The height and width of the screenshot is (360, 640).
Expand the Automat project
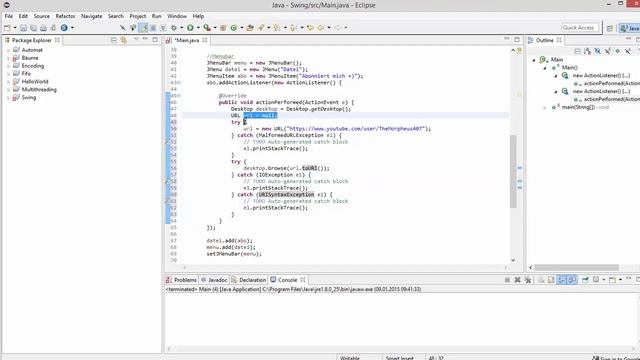click(x=8, y=50)
